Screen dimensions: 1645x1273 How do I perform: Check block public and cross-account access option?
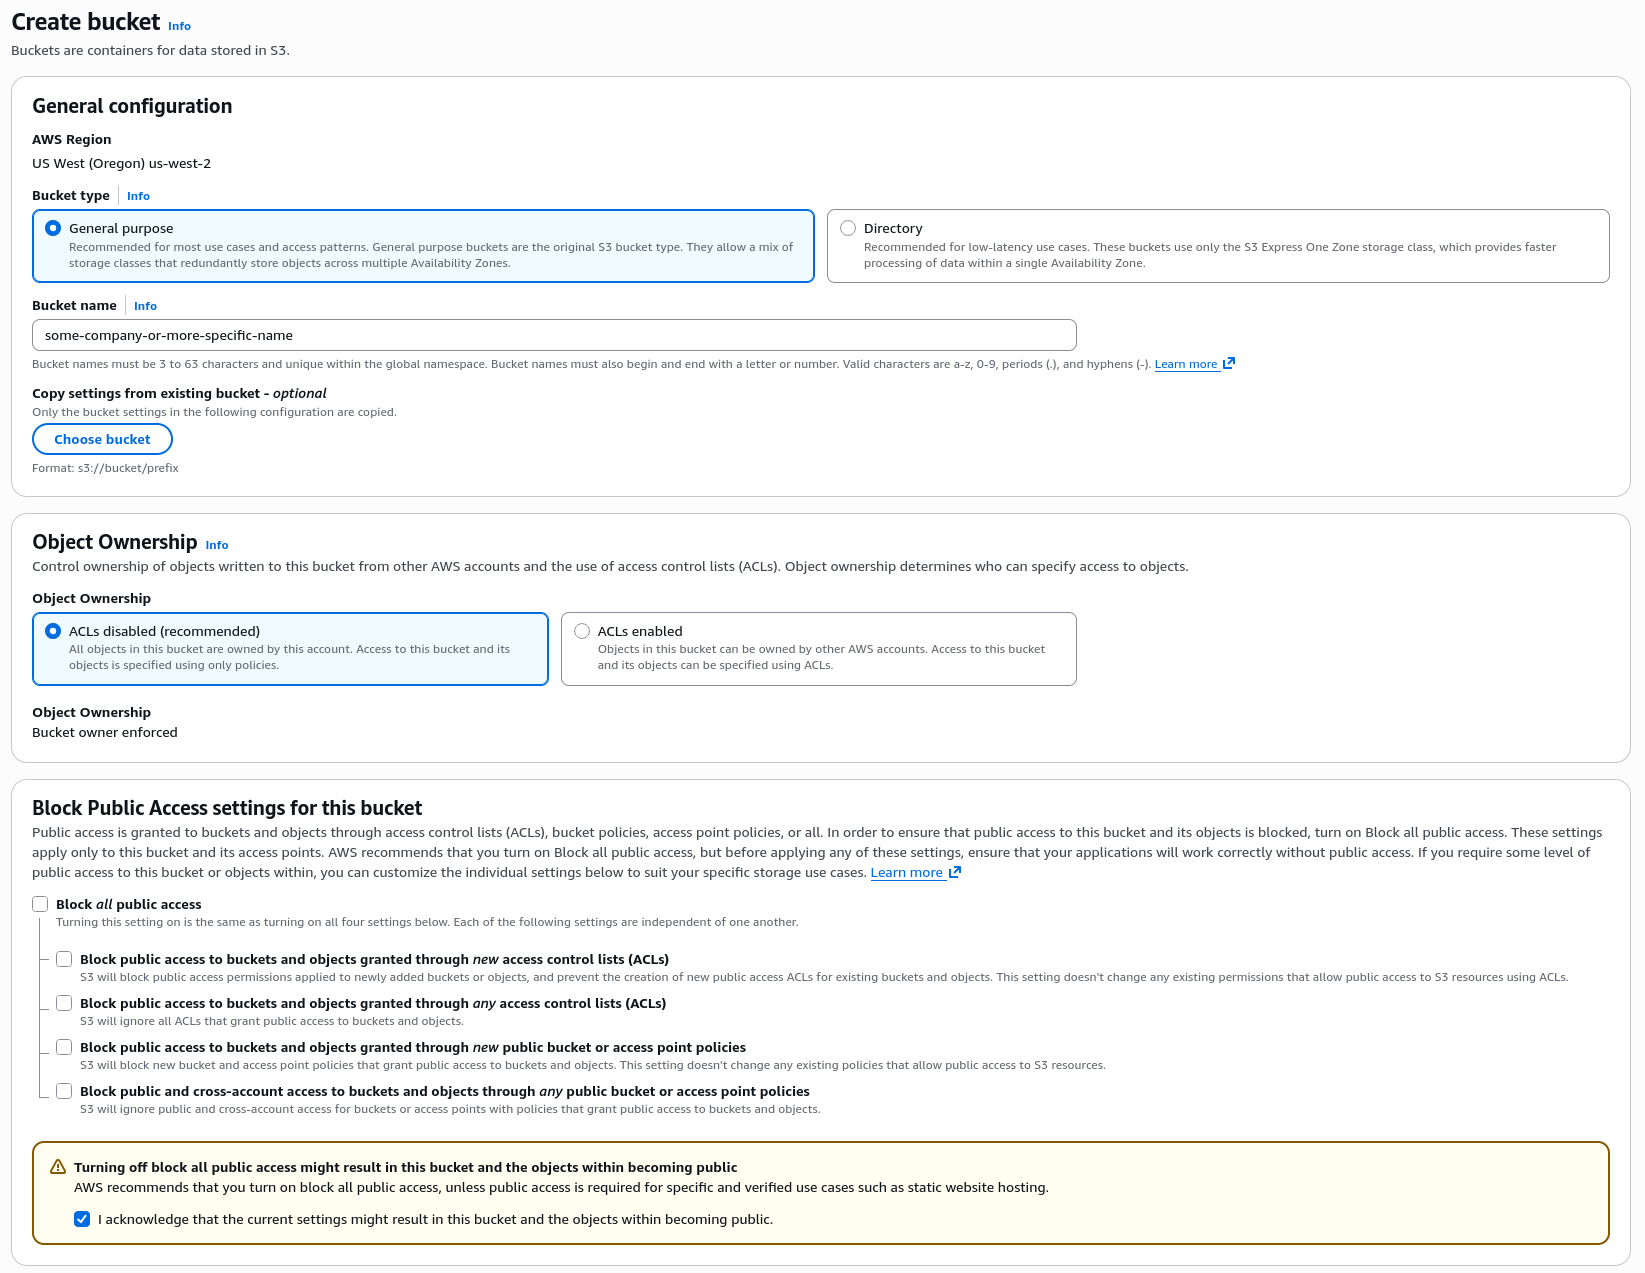64,1091
